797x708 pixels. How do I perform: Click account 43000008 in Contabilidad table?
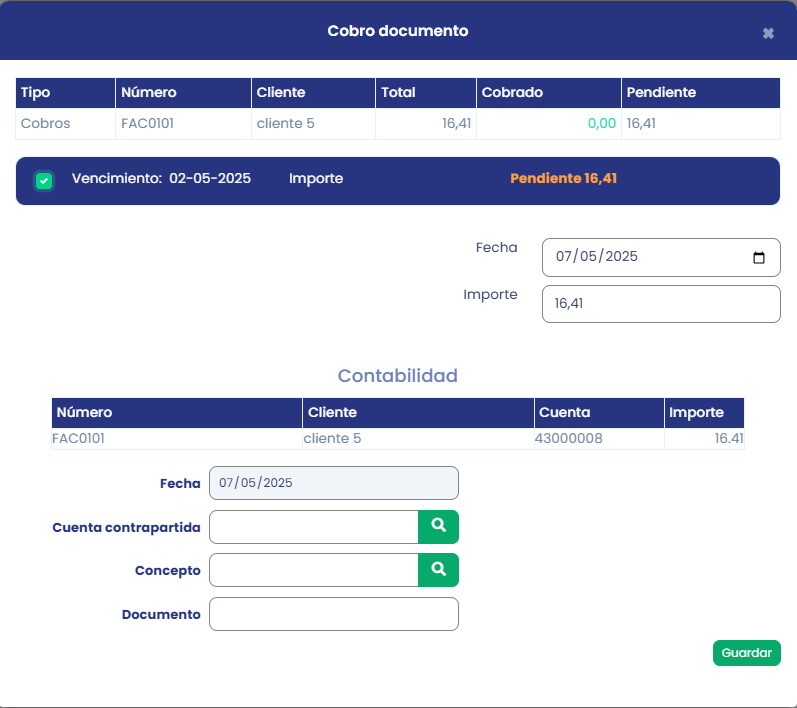point(569,438)
